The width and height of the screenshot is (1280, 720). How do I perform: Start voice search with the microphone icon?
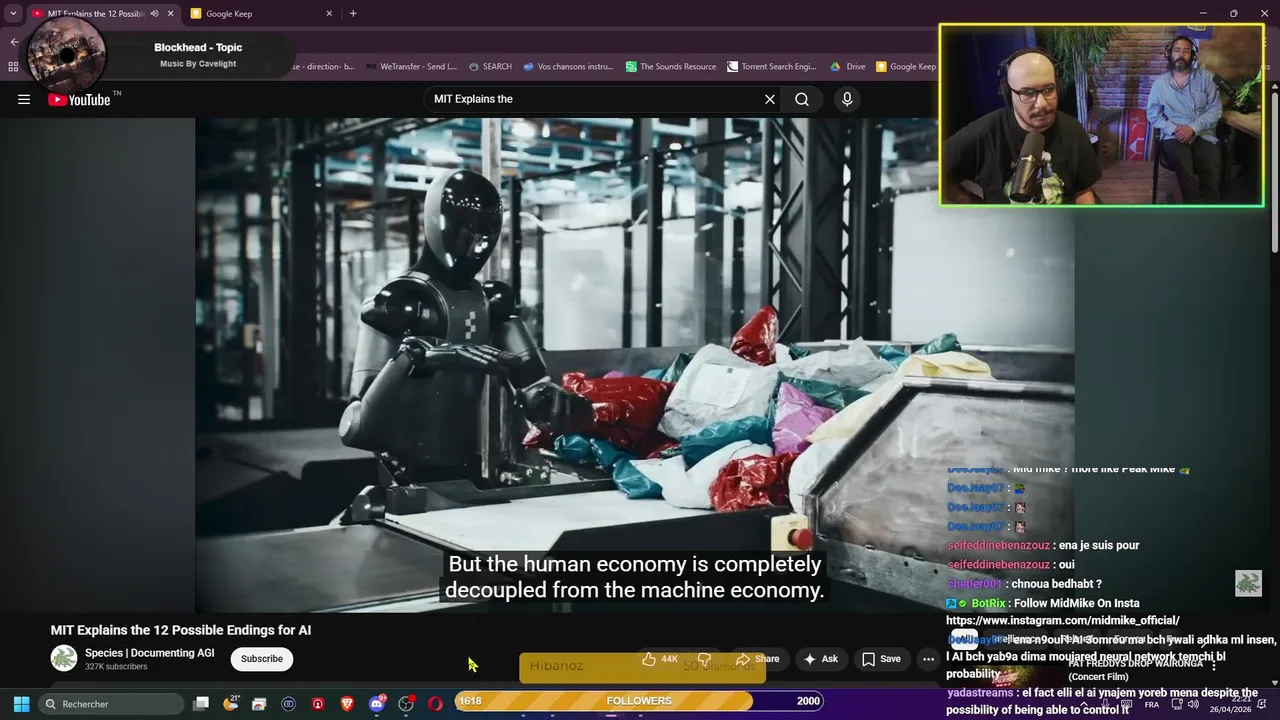(847, 99)
